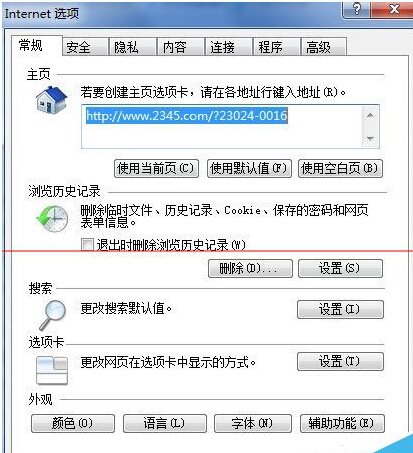Close the Internet 选项 dialog
The width and height of the screenshot is (413, 453).
[x=392, y=9]
